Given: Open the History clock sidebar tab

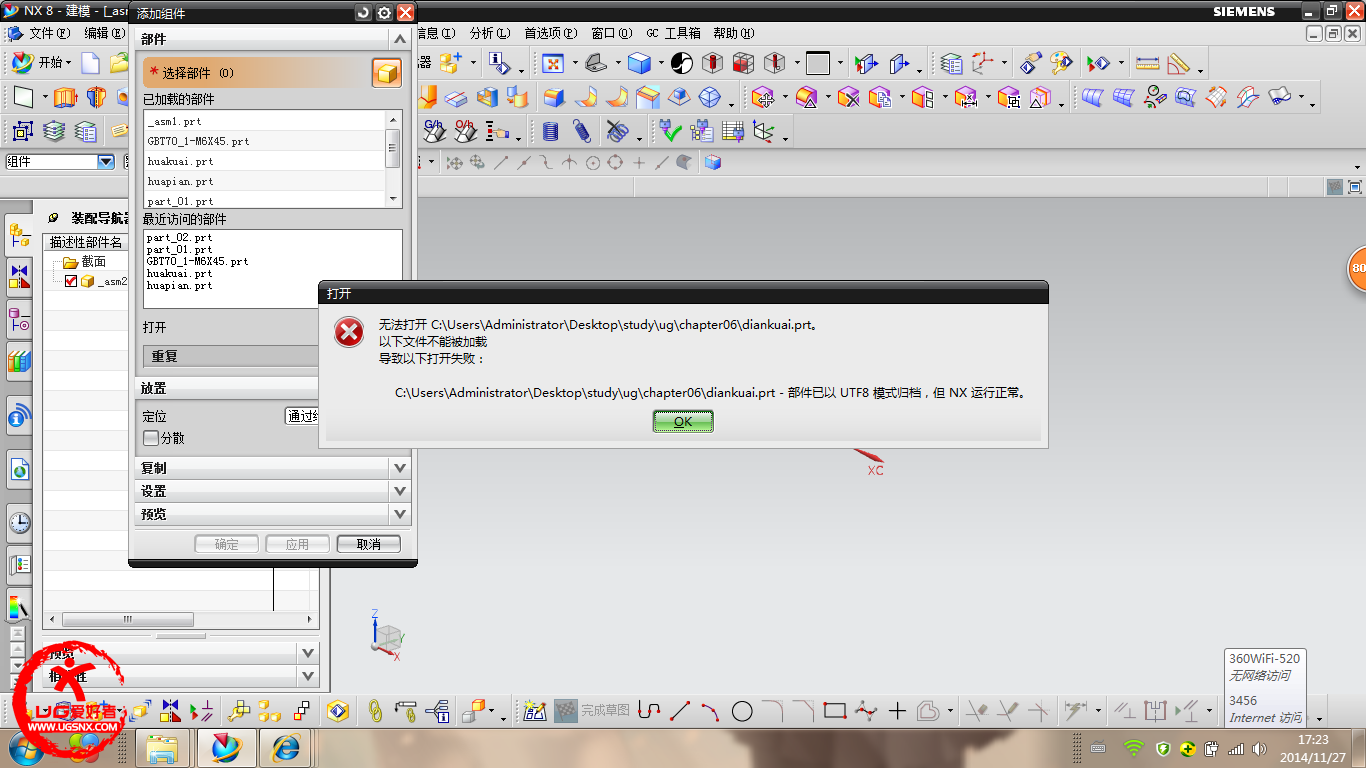Looking at the screenshot, I should tap(19, 522).
